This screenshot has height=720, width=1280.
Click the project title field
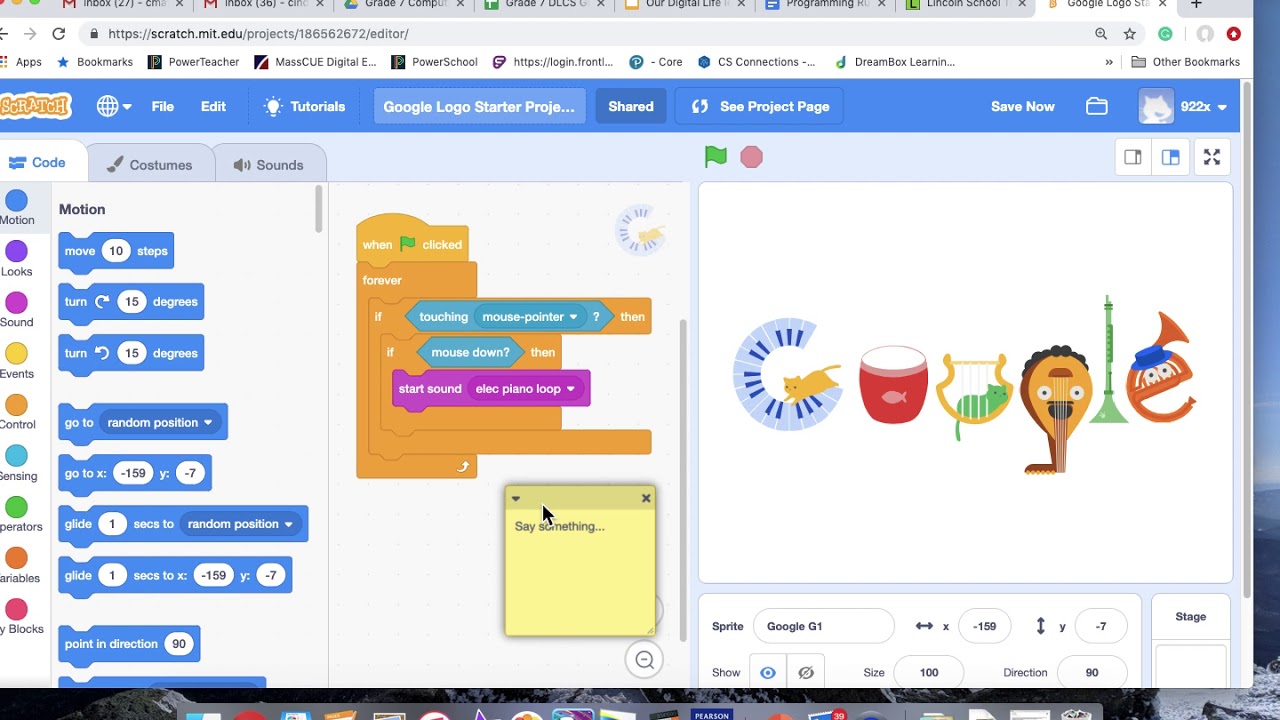pos(479,106)
